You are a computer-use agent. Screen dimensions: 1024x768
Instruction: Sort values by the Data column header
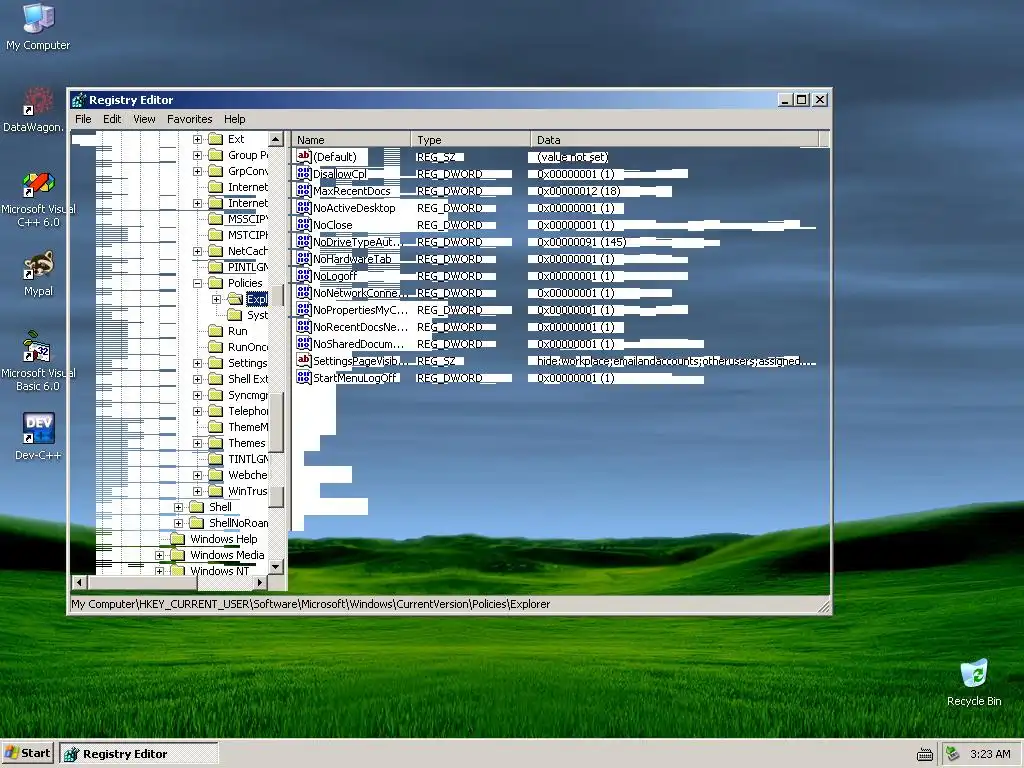(x=674, y=140)
